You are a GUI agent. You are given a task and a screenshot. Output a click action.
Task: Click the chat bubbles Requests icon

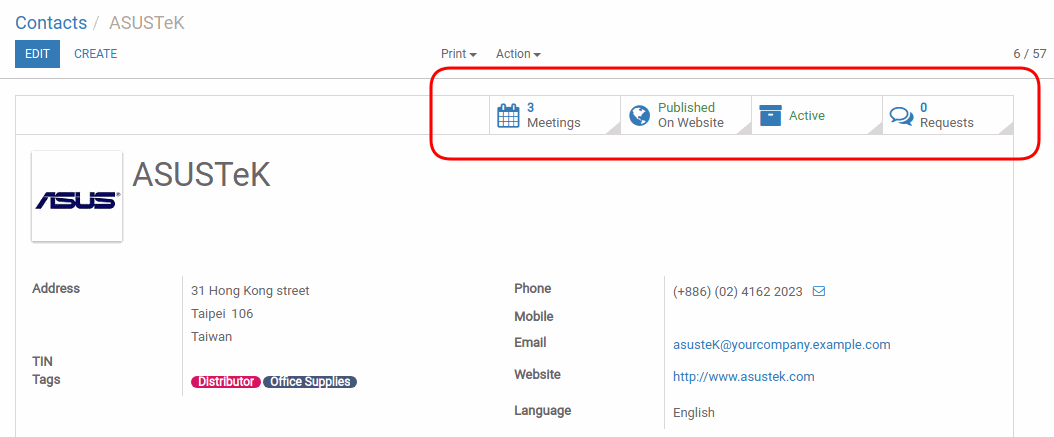coord(901,116)
